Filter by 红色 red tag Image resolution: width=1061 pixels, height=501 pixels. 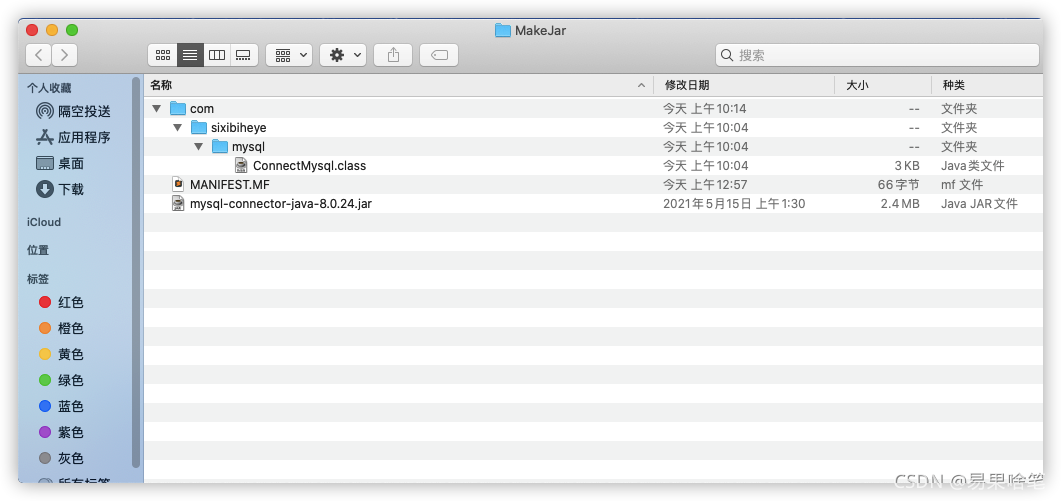[x=61, y=302]
